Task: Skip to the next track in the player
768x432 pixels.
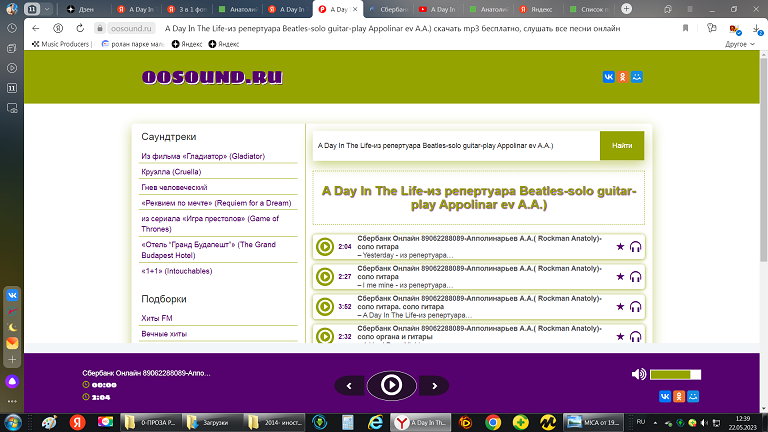Action: click(434, 386)
